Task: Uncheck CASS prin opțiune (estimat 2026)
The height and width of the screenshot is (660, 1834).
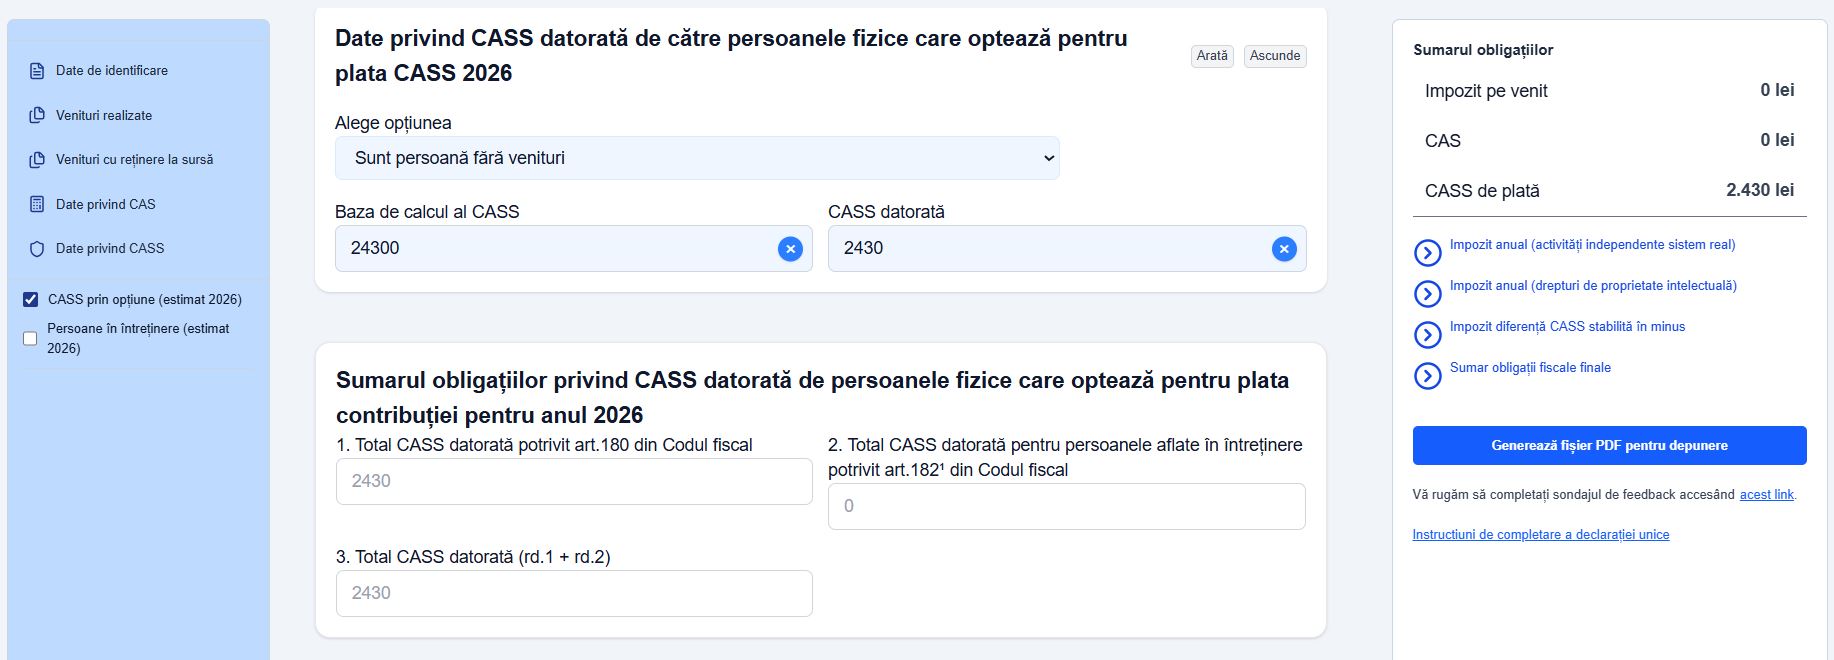Action: [31, 299]
